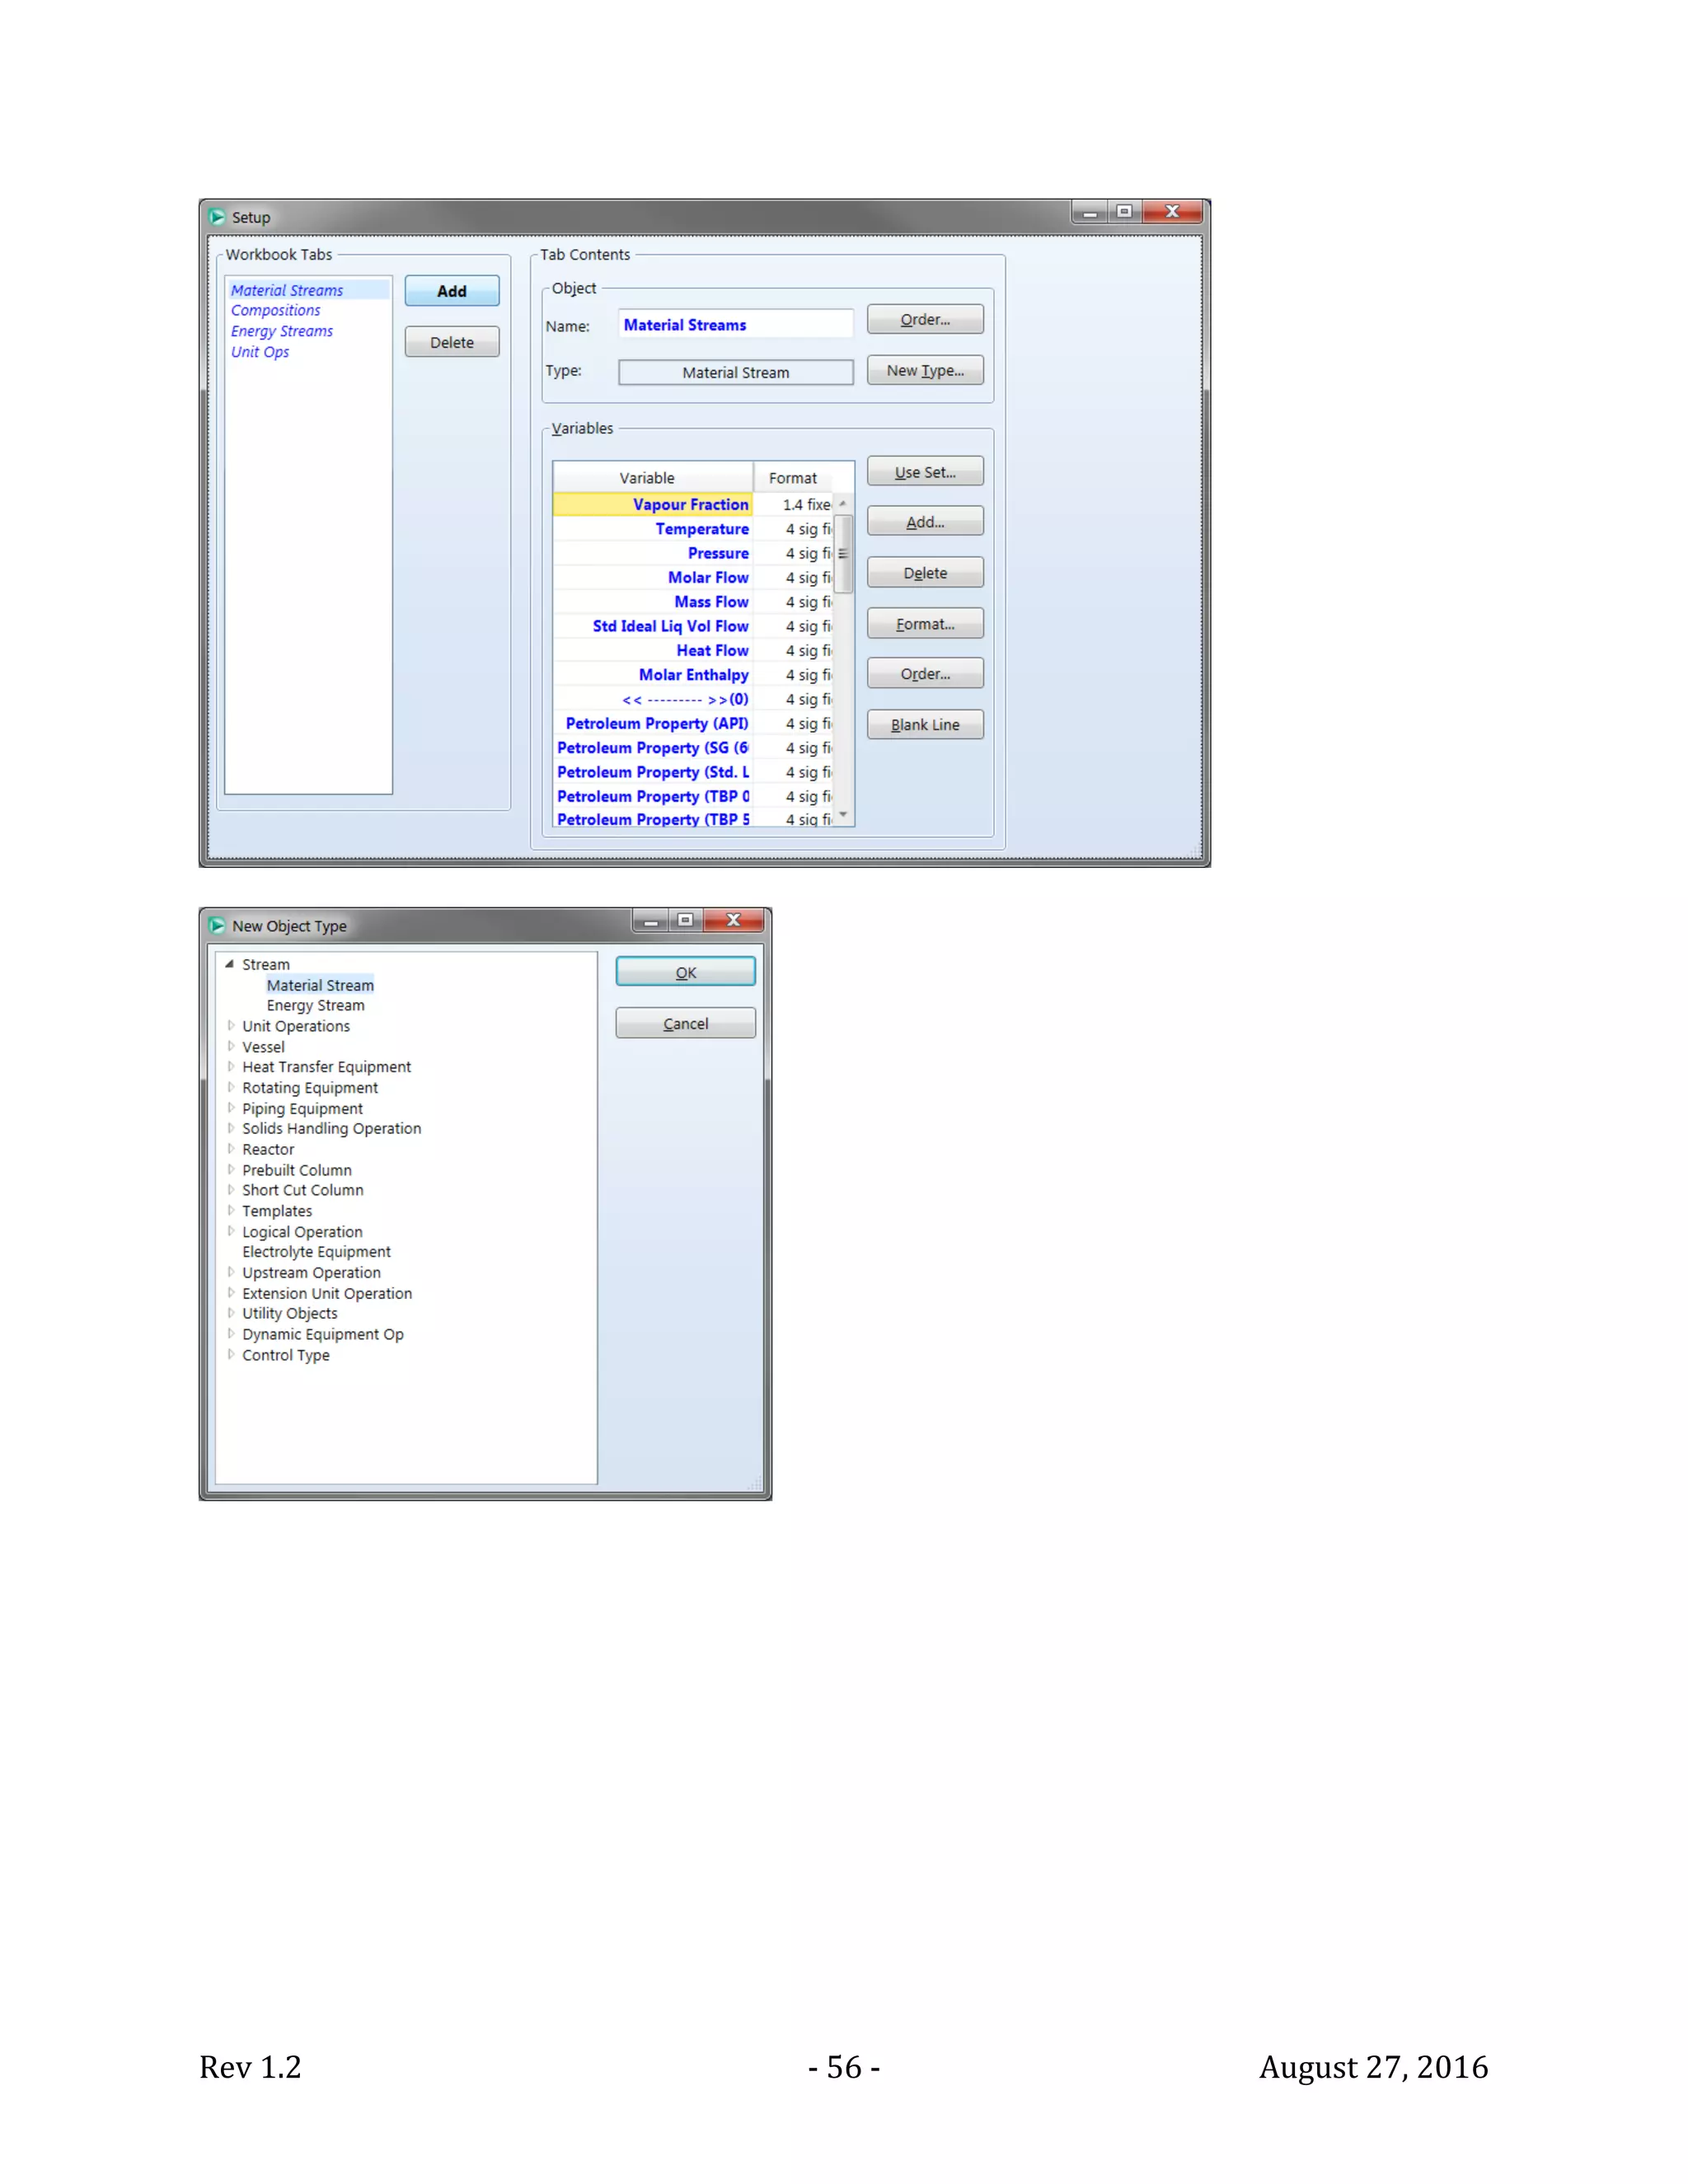Expand the Unit Operations node

tap(231, 1026)
